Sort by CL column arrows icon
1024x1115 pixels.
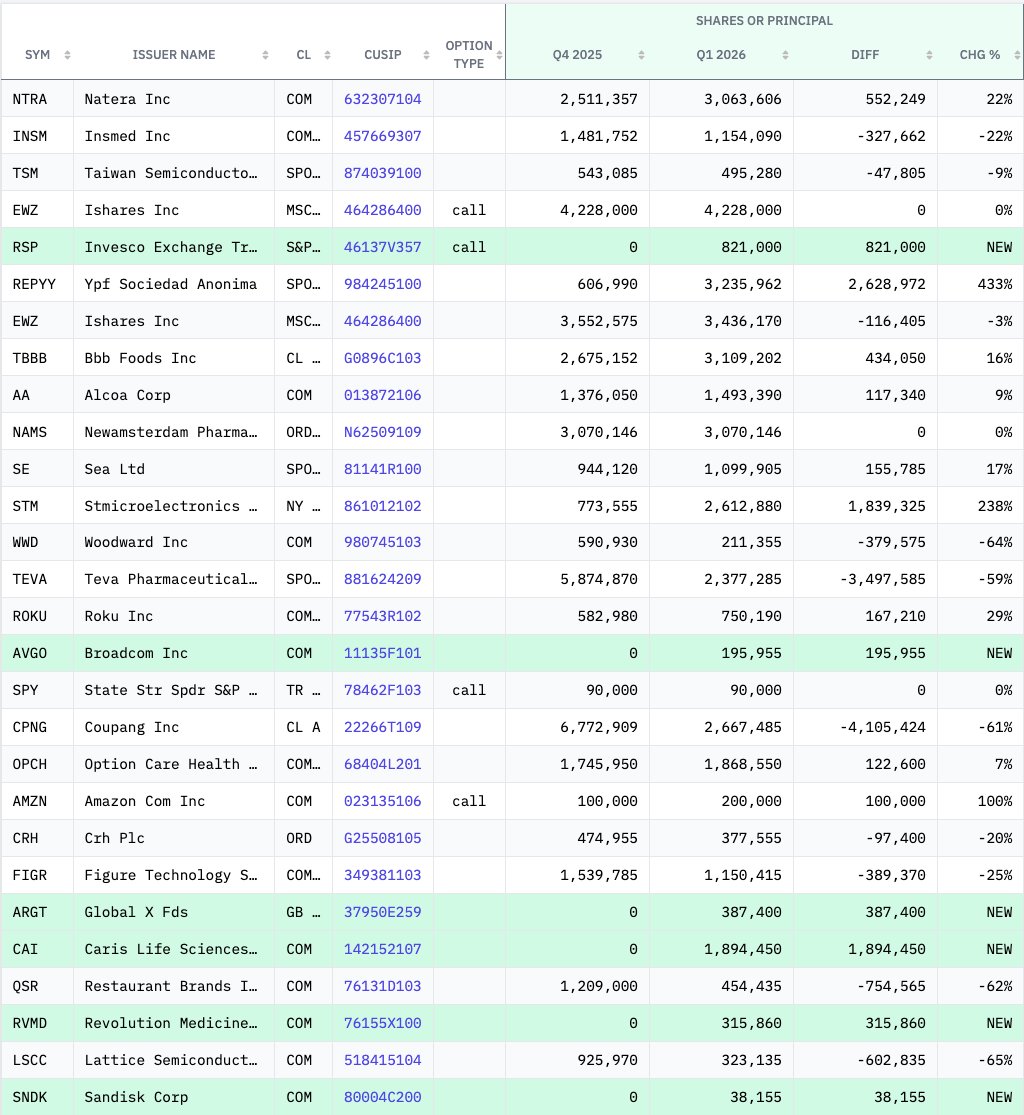pos(327,55)
